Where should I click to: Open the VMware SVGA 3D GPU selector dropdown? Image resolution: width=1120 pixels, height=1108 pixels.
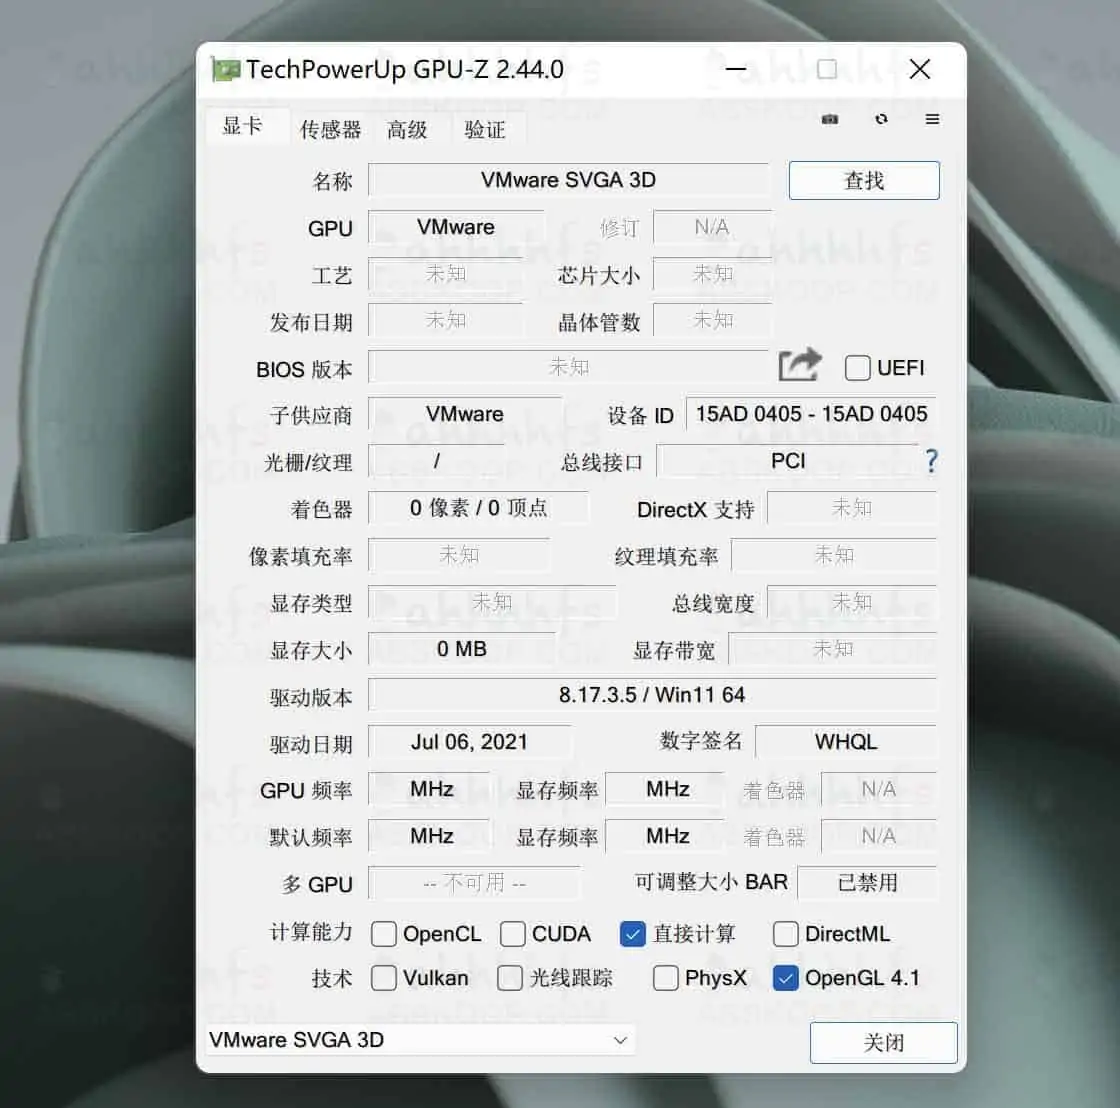[x=420, y=1040]
